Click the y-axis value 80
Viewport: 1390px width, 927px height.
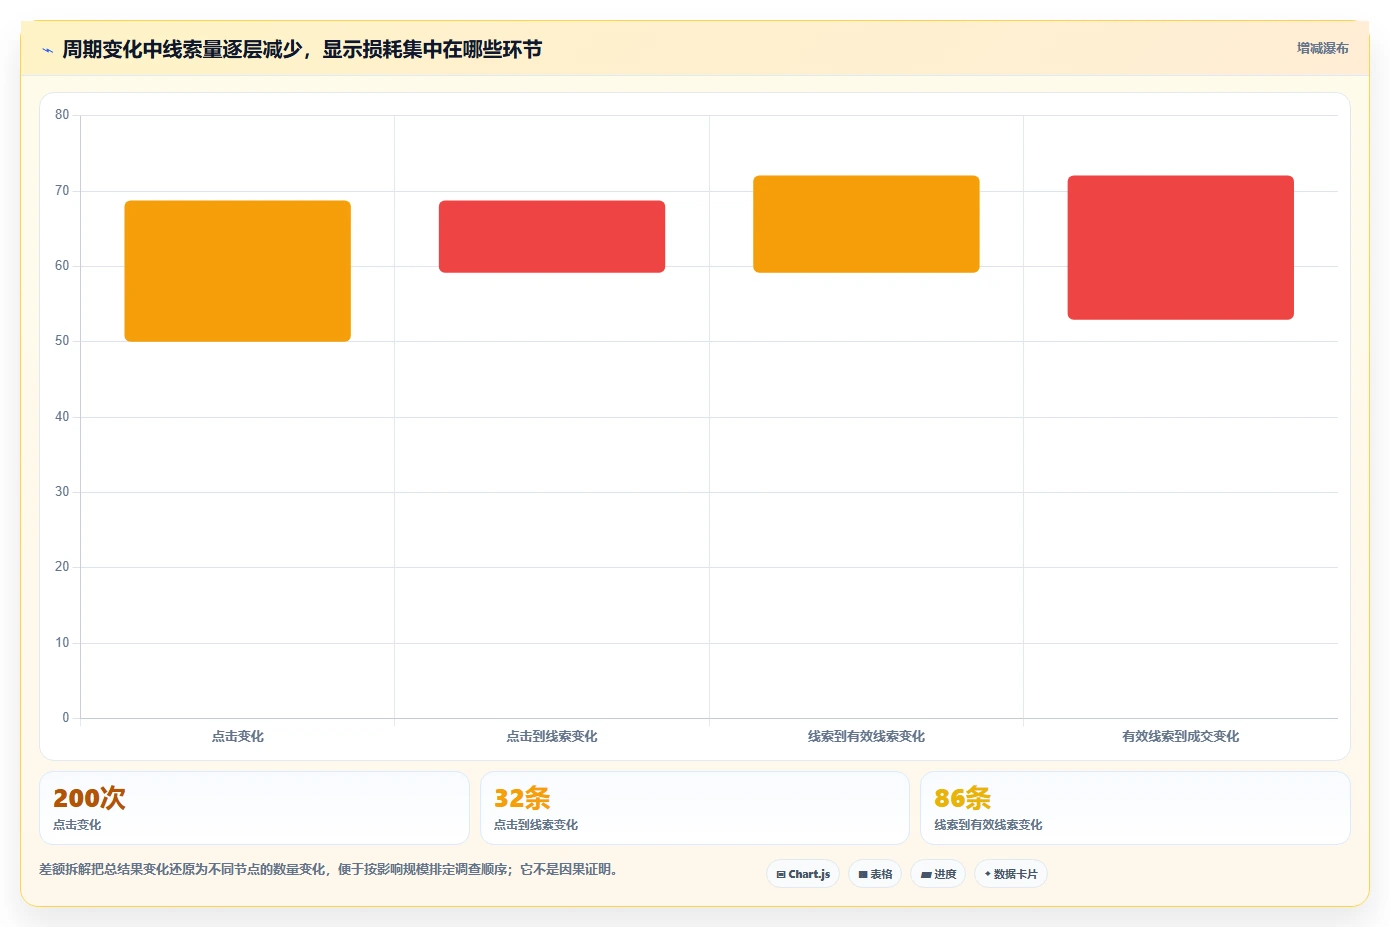tap(62, 115)
